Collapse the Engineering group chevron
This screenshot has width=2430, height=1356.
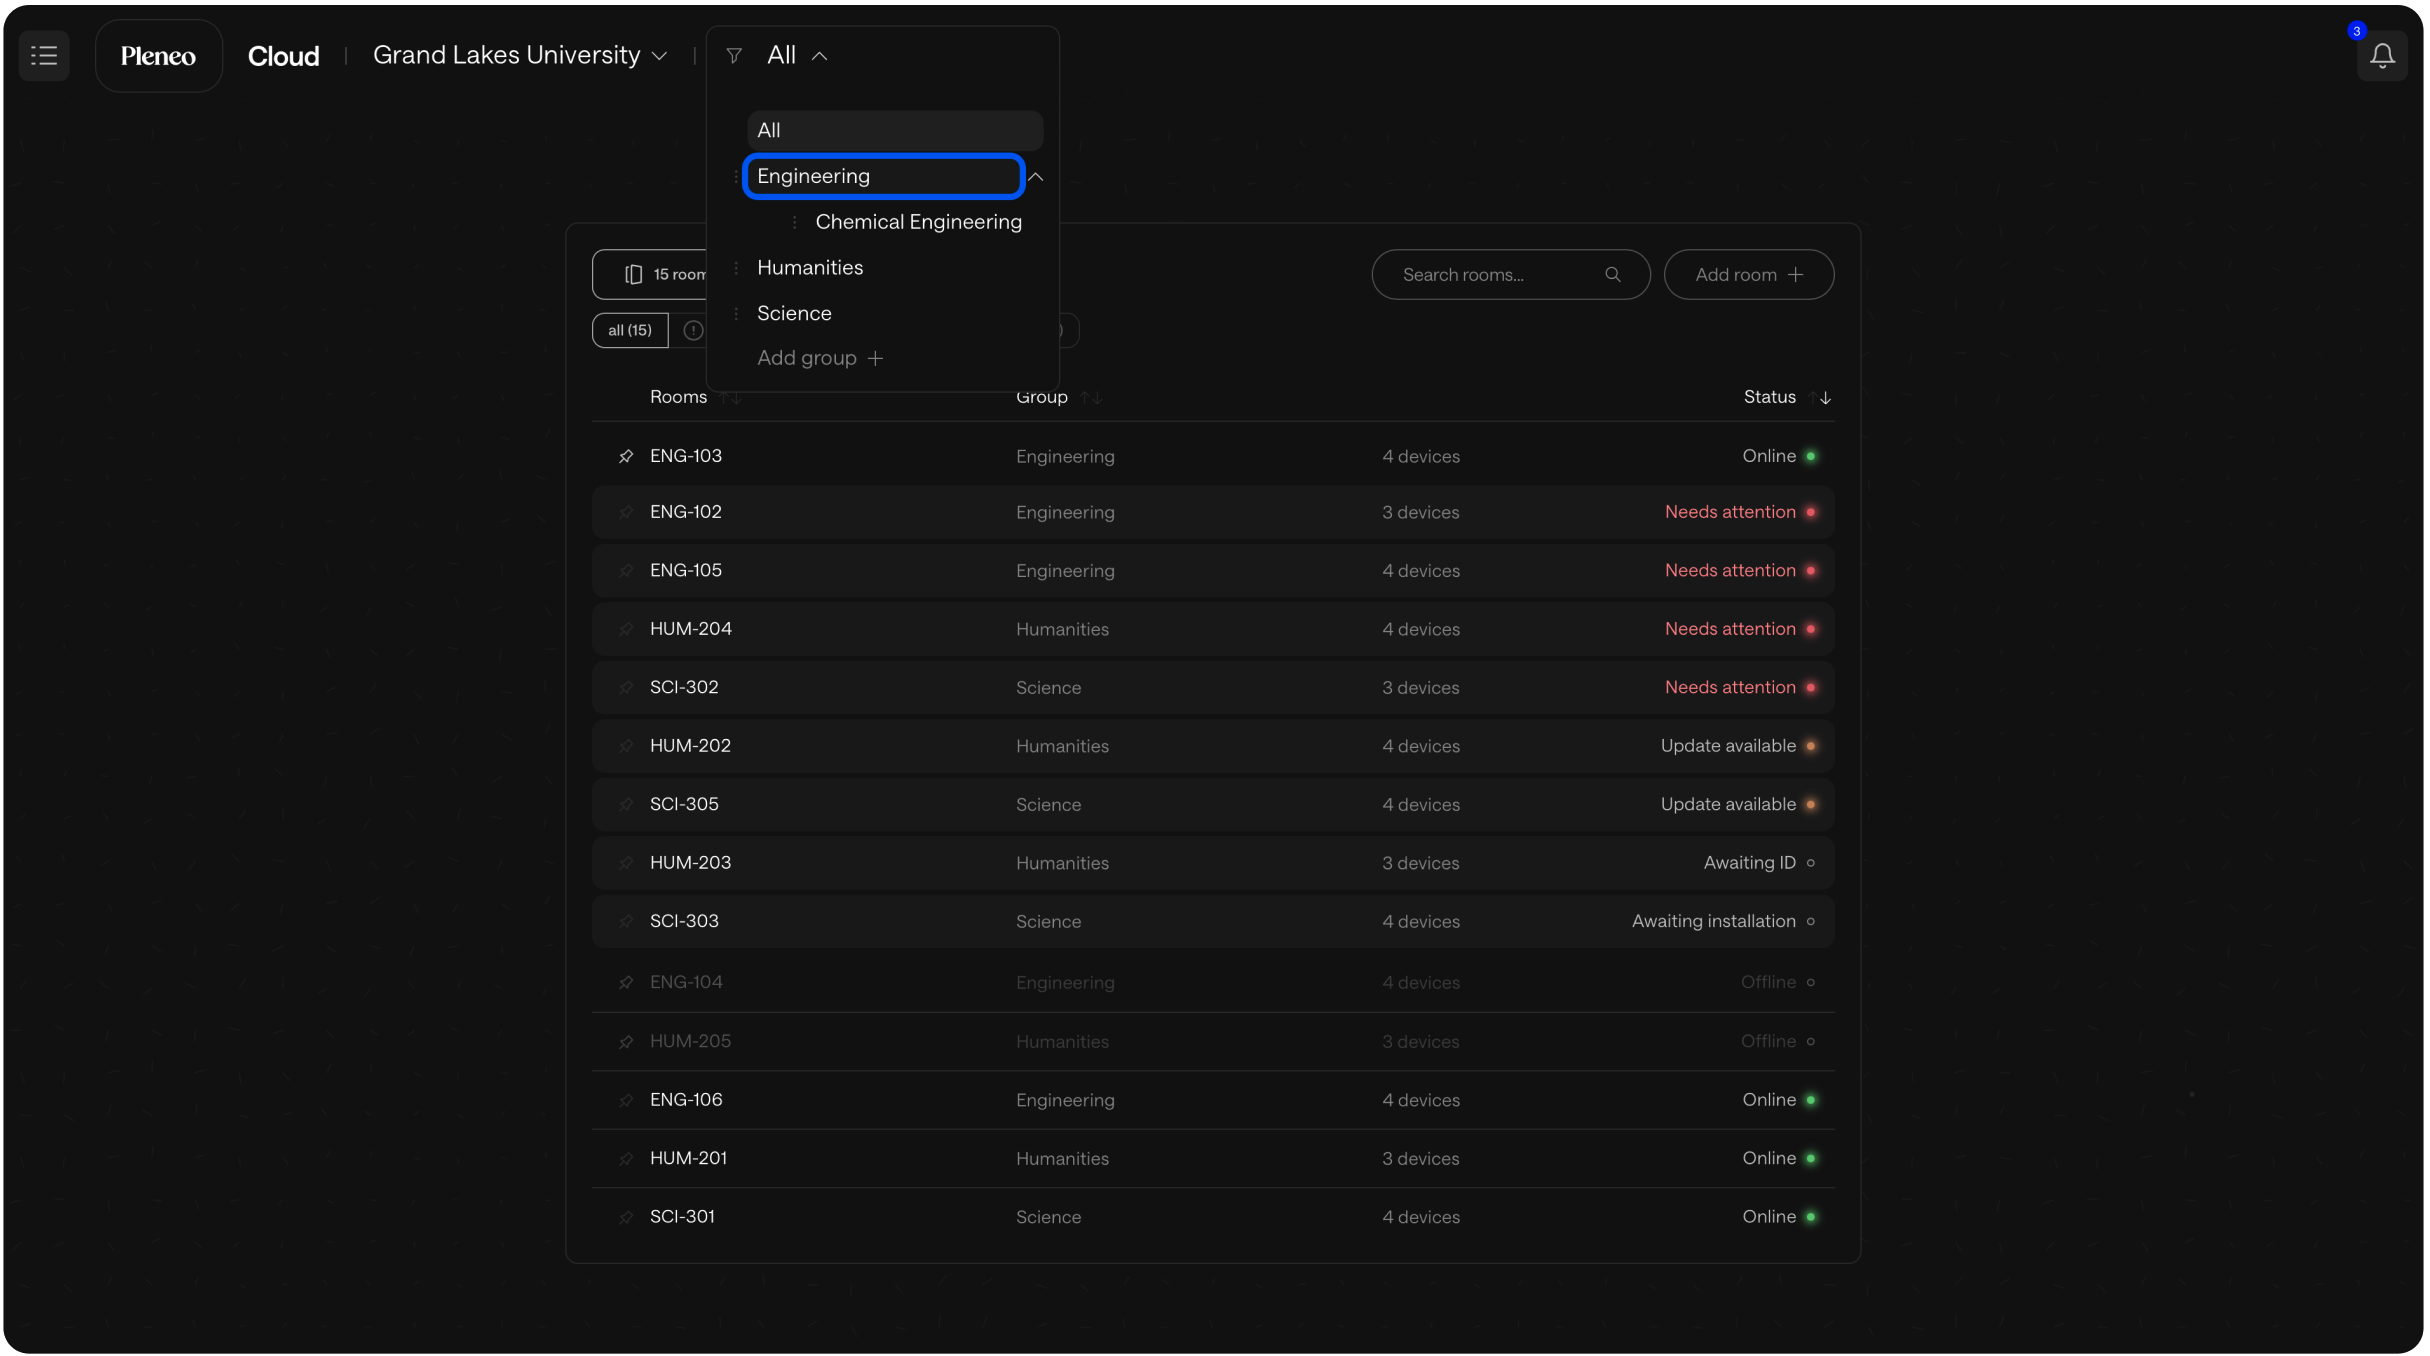pos(1036,177)
